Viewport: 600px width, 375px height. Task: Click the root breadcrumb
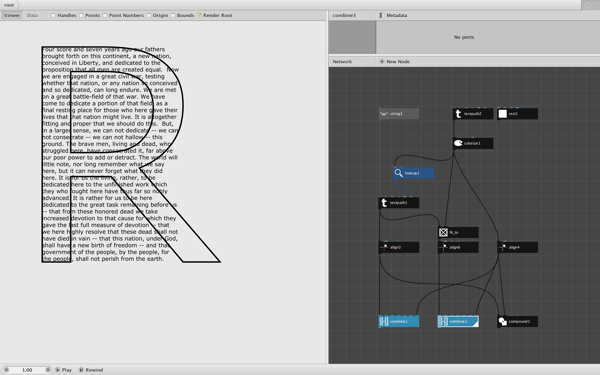[x=9, y=5]
